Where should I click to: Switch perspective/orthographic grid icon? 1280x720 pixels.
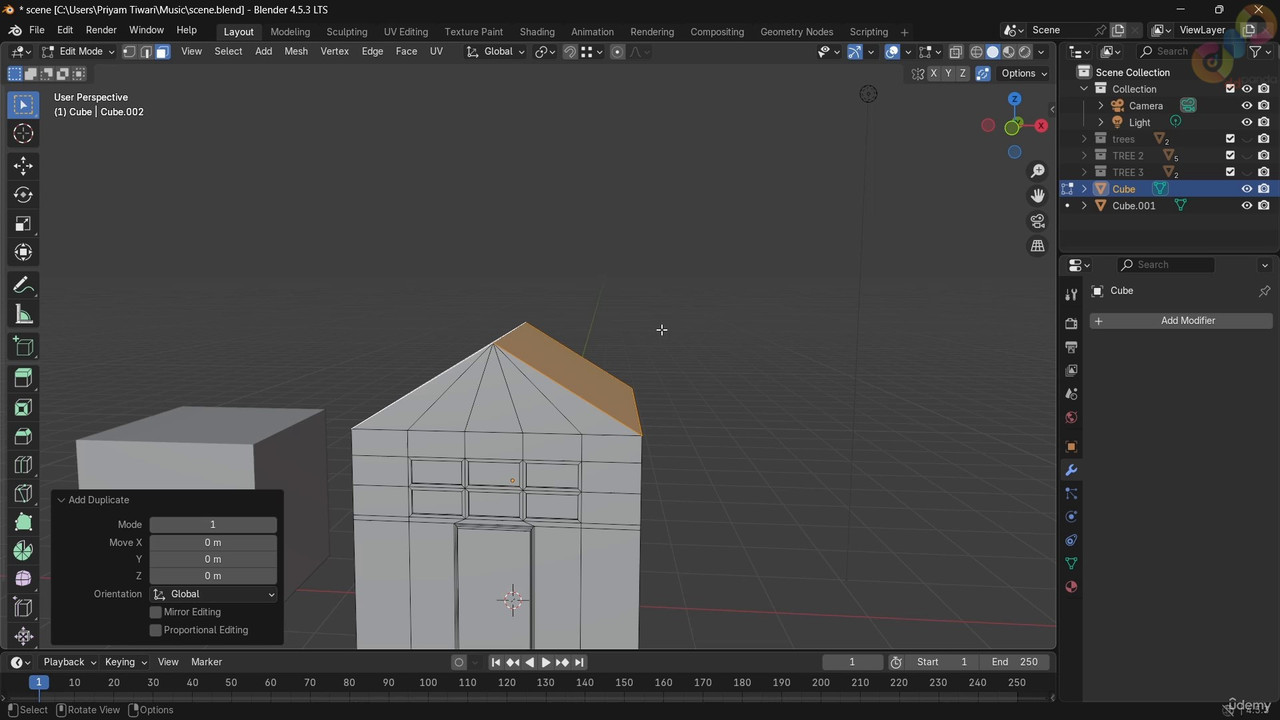coord(1038,246)
